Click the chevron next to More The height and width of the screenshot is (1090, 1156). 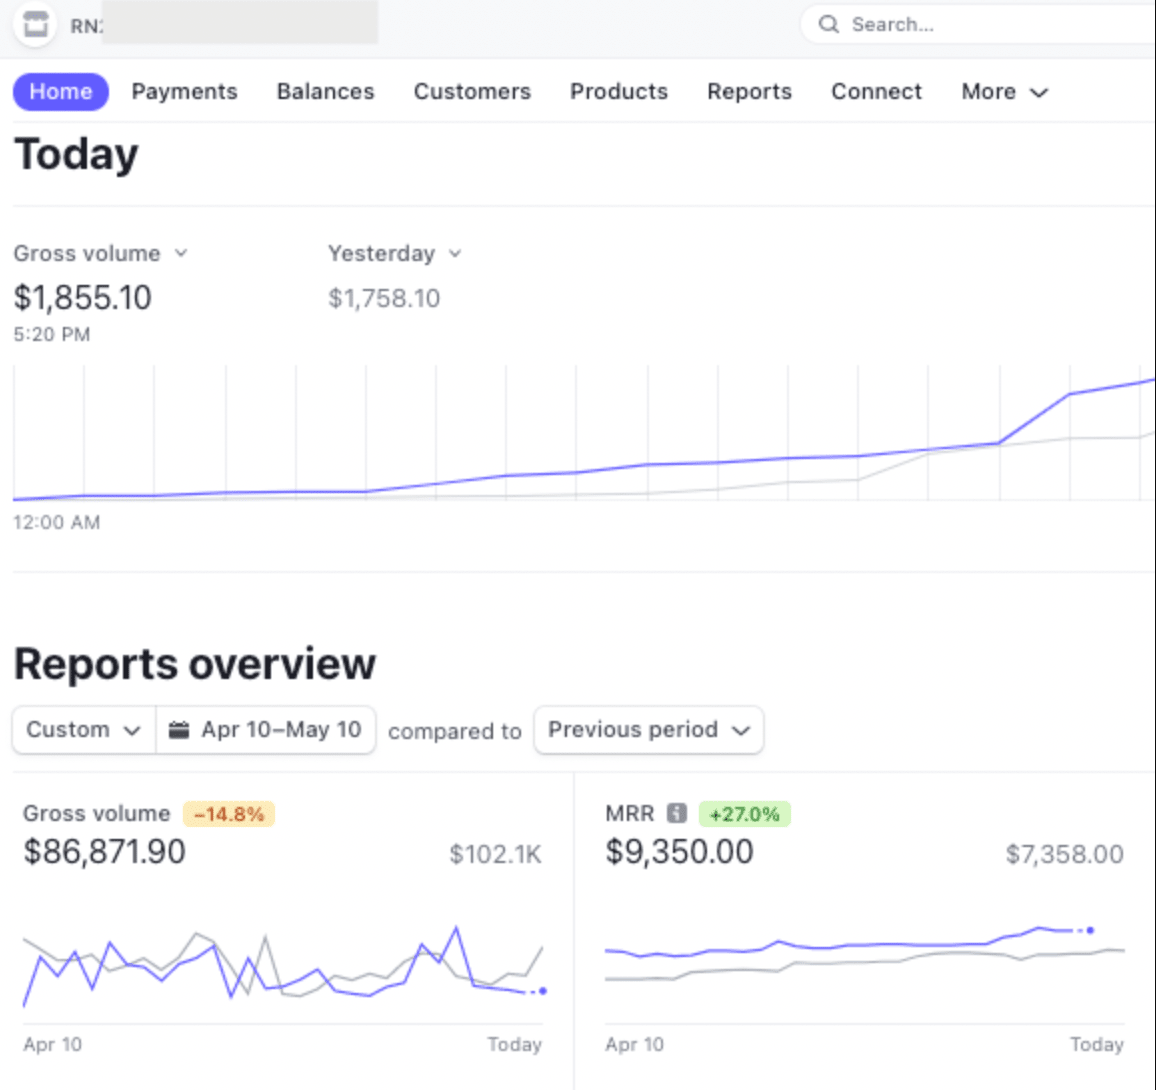tap(1039, 93)
